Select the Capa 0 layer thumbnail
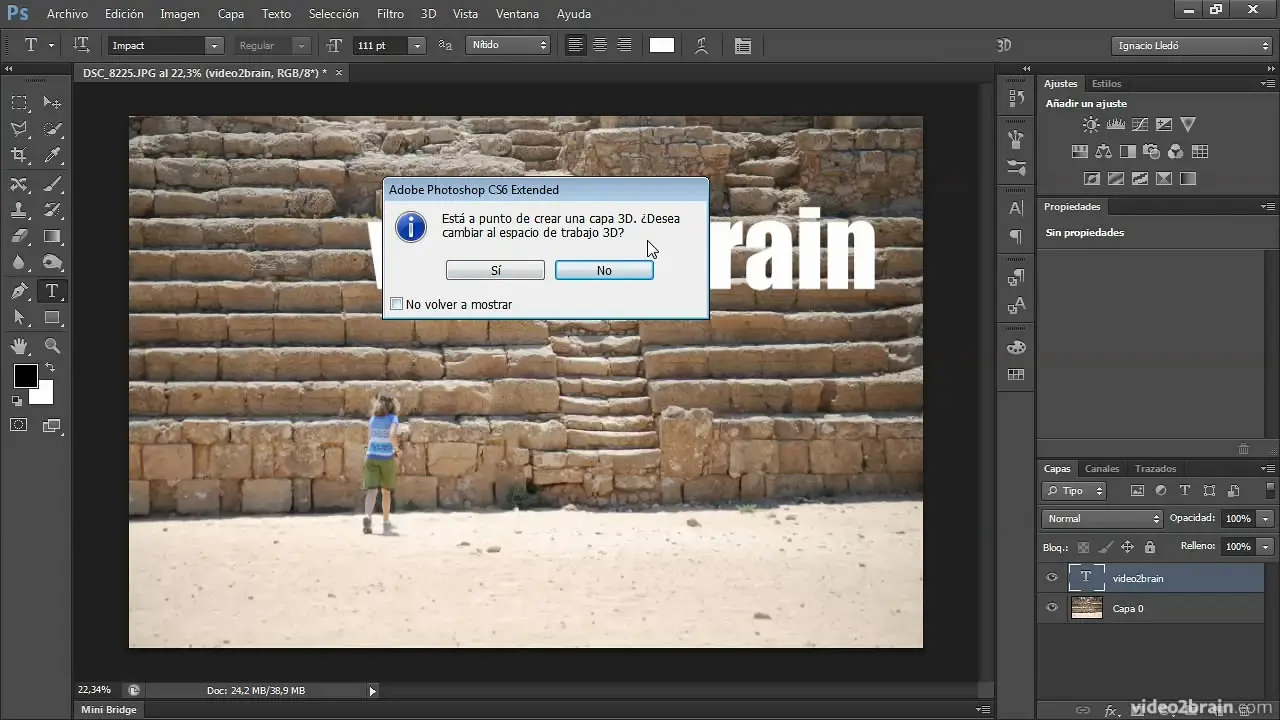The width and height of the screenshot is (1280, 720). [1086, 608]
